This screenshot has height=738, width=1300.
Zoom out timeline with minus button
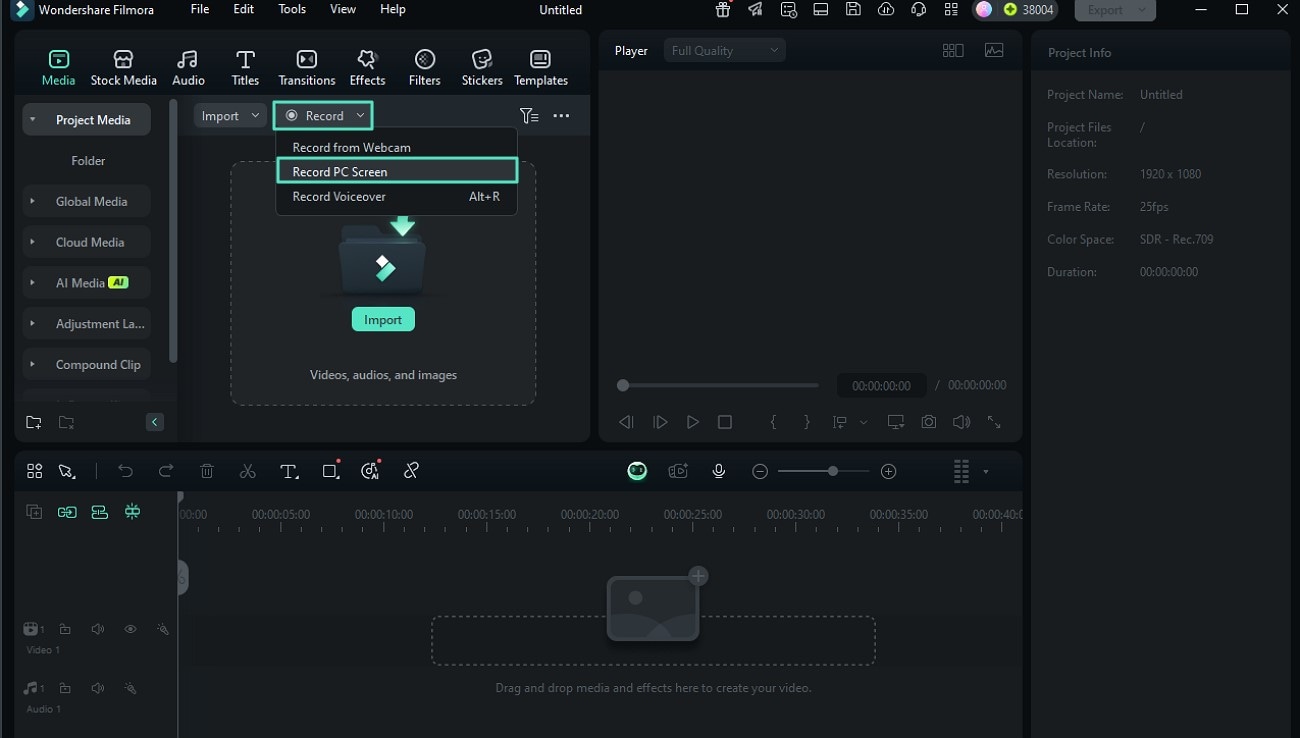760,471
